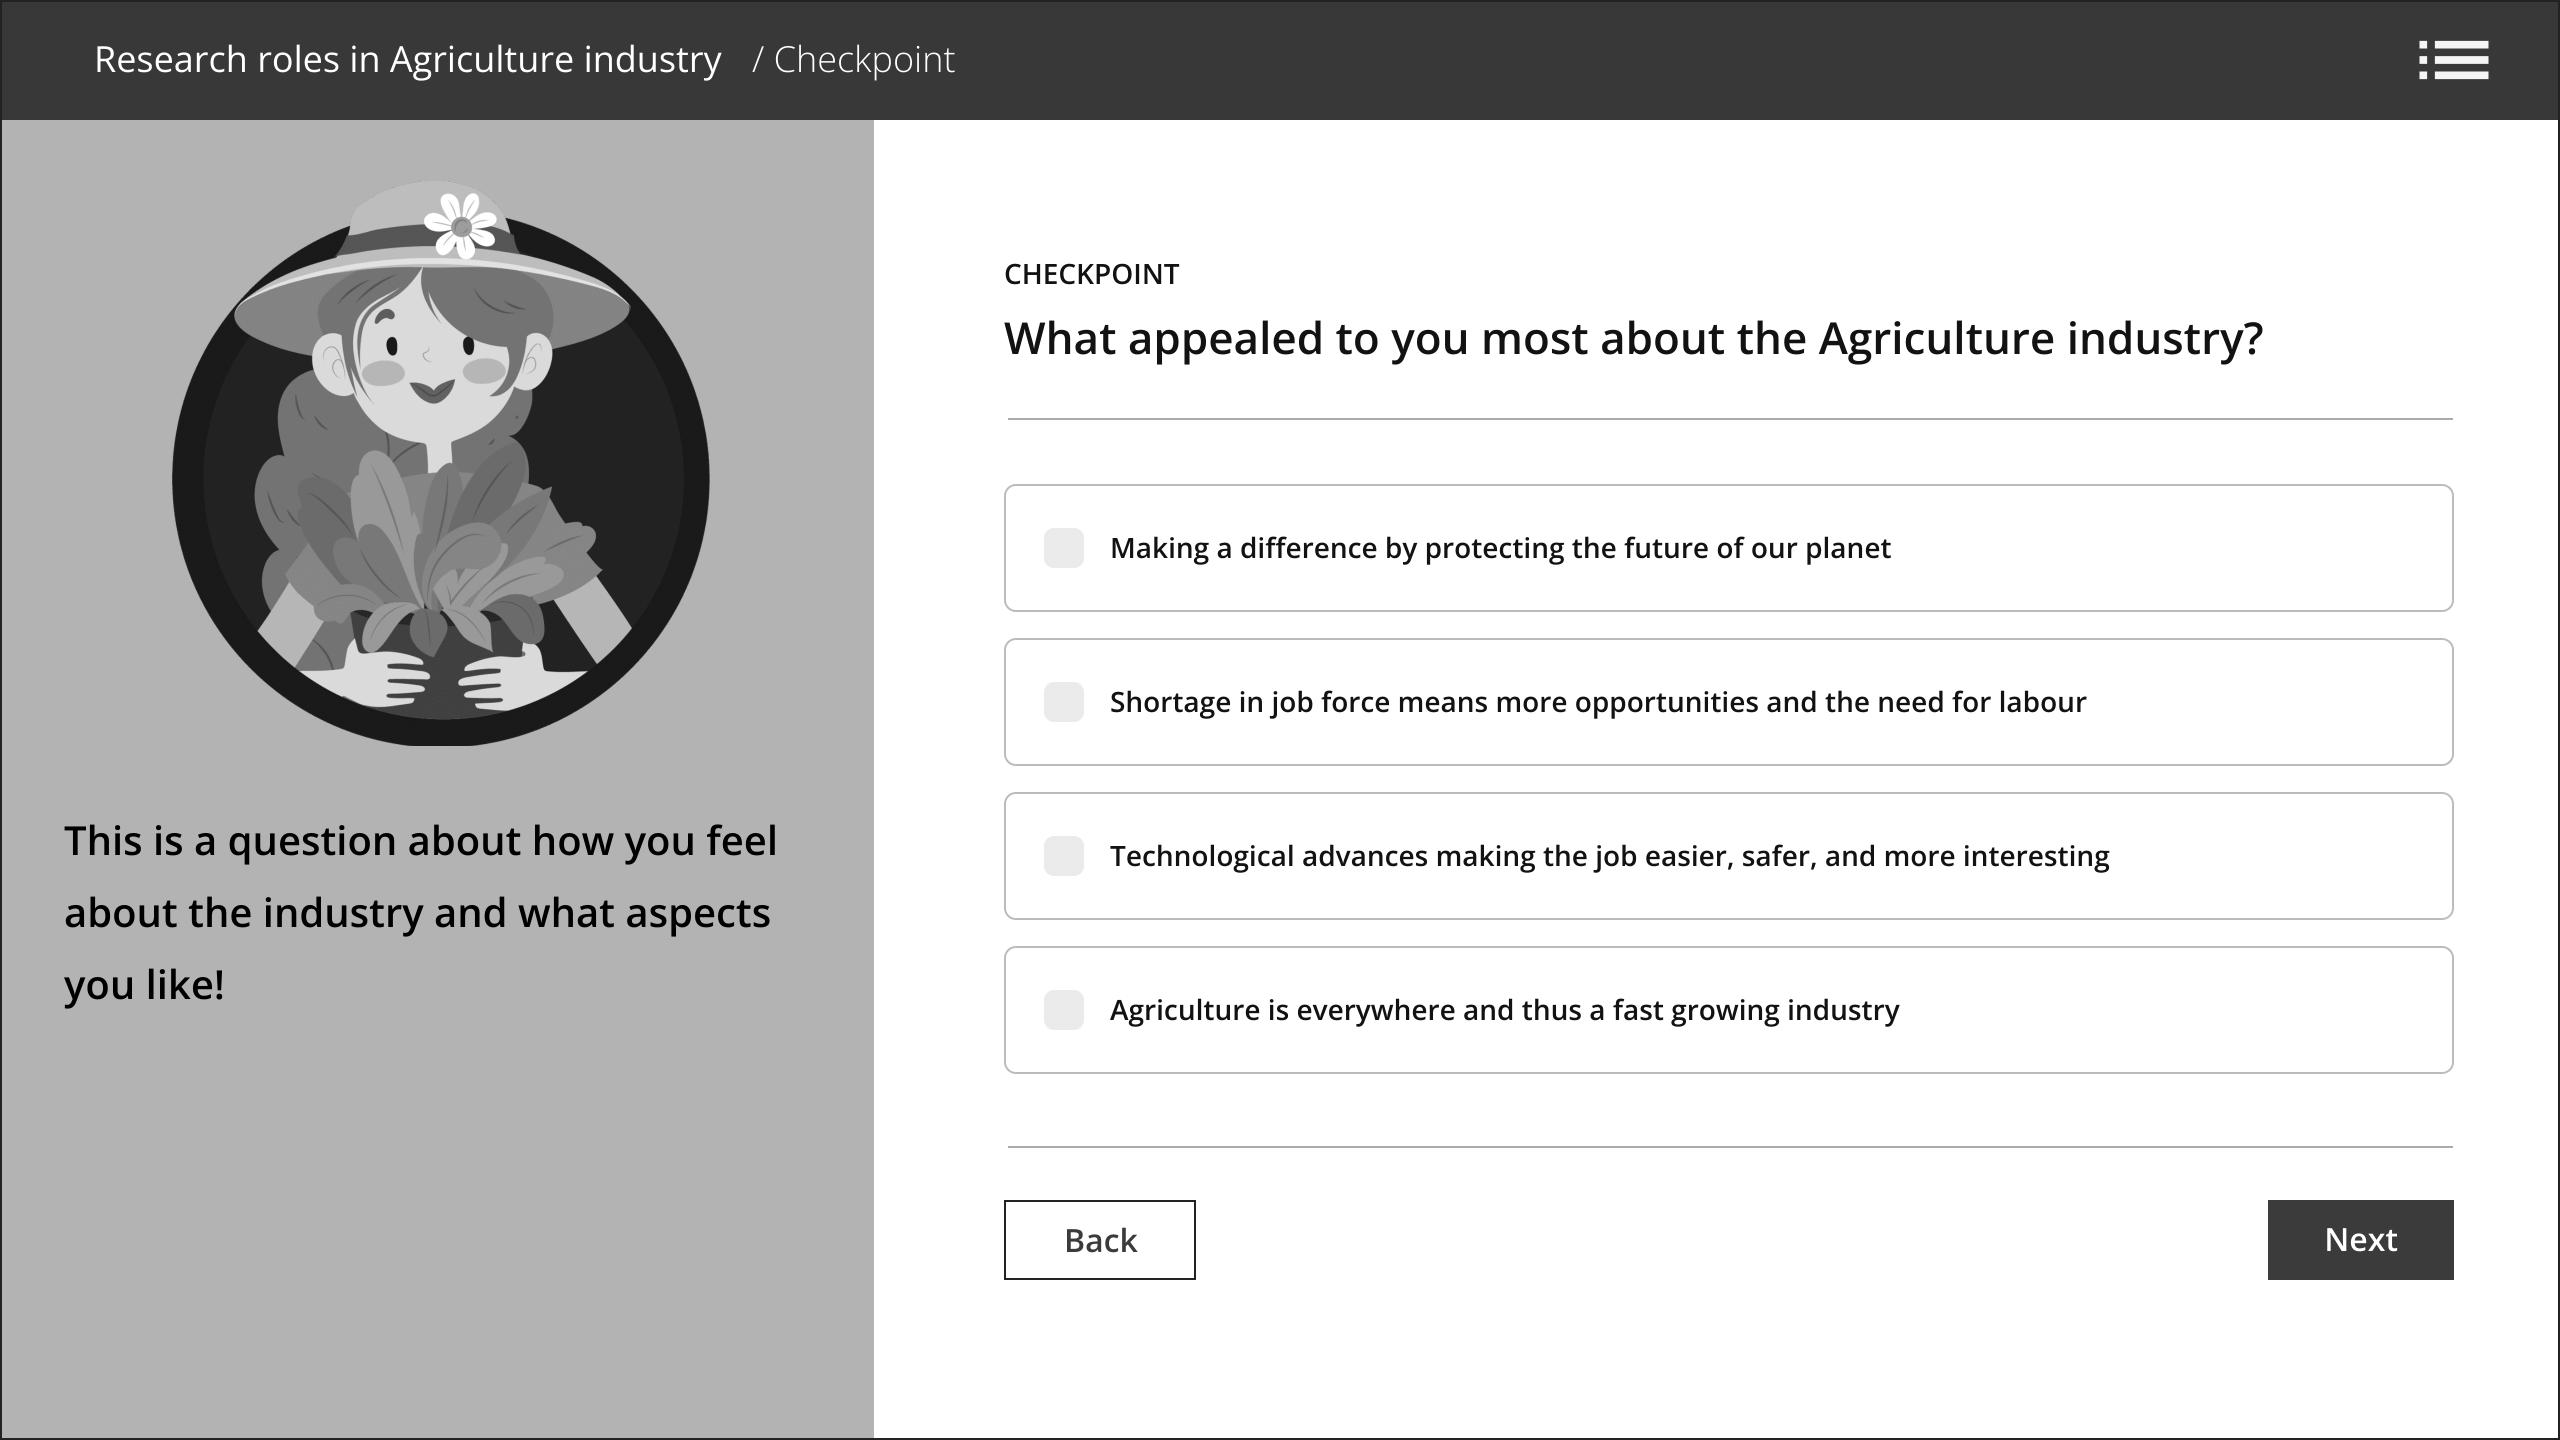Click the '/ Checkpoint' breadcrumb in header
2560x1440 pixels.
[x=854, y=60]
